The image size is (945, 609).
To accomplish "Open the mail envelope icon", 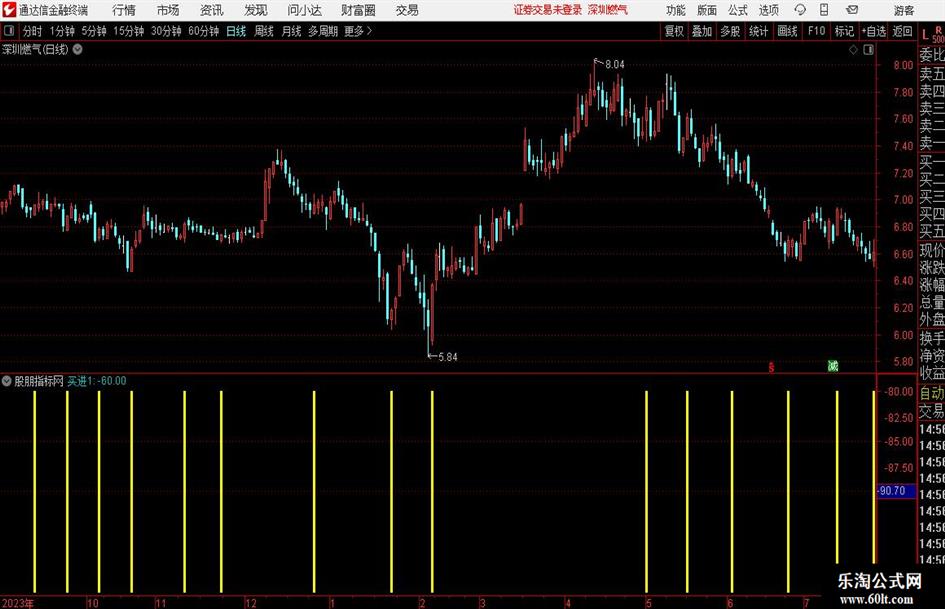I will tap(852, 10).
